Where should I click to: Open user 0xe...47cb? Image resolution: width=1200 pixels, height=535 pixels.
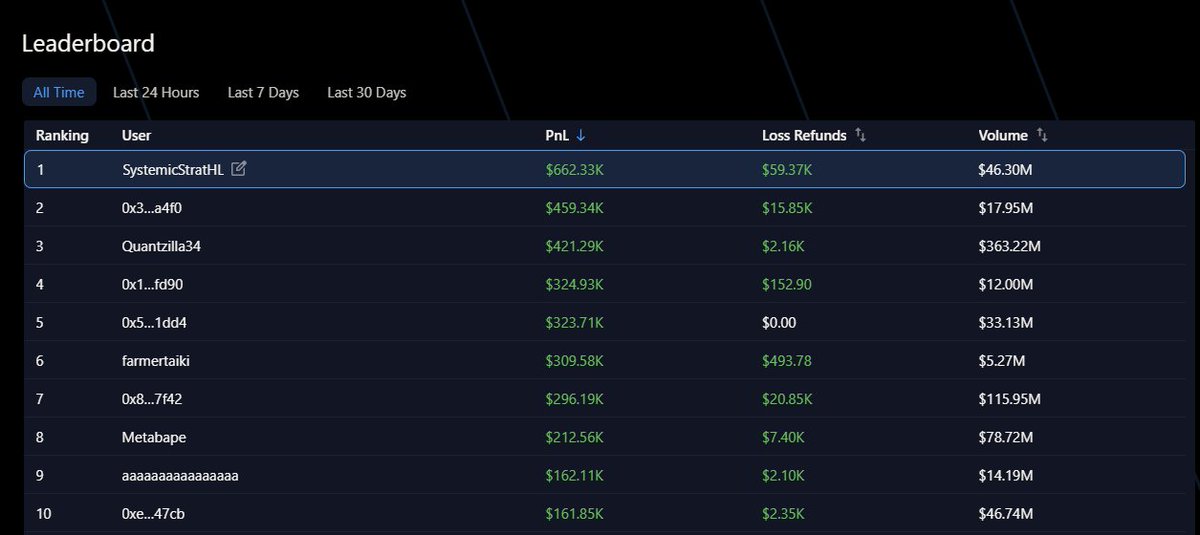(x=153, y=514)
